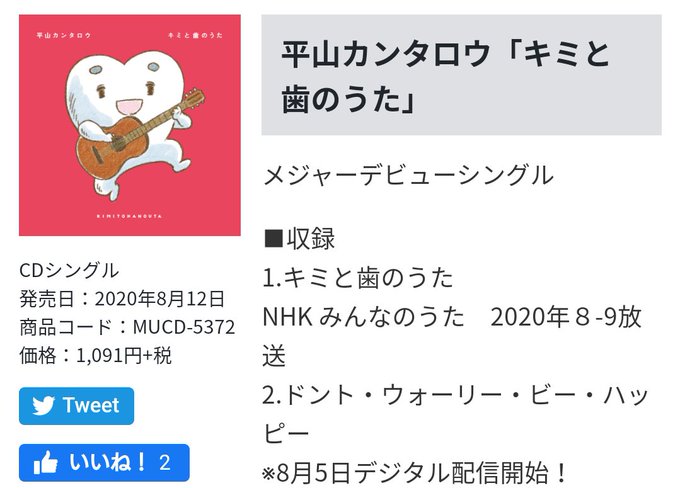Viewport: 680px width, 488px height.
Task: Click the thumbs-up icon on いいね button
Action: click(46, 462)
